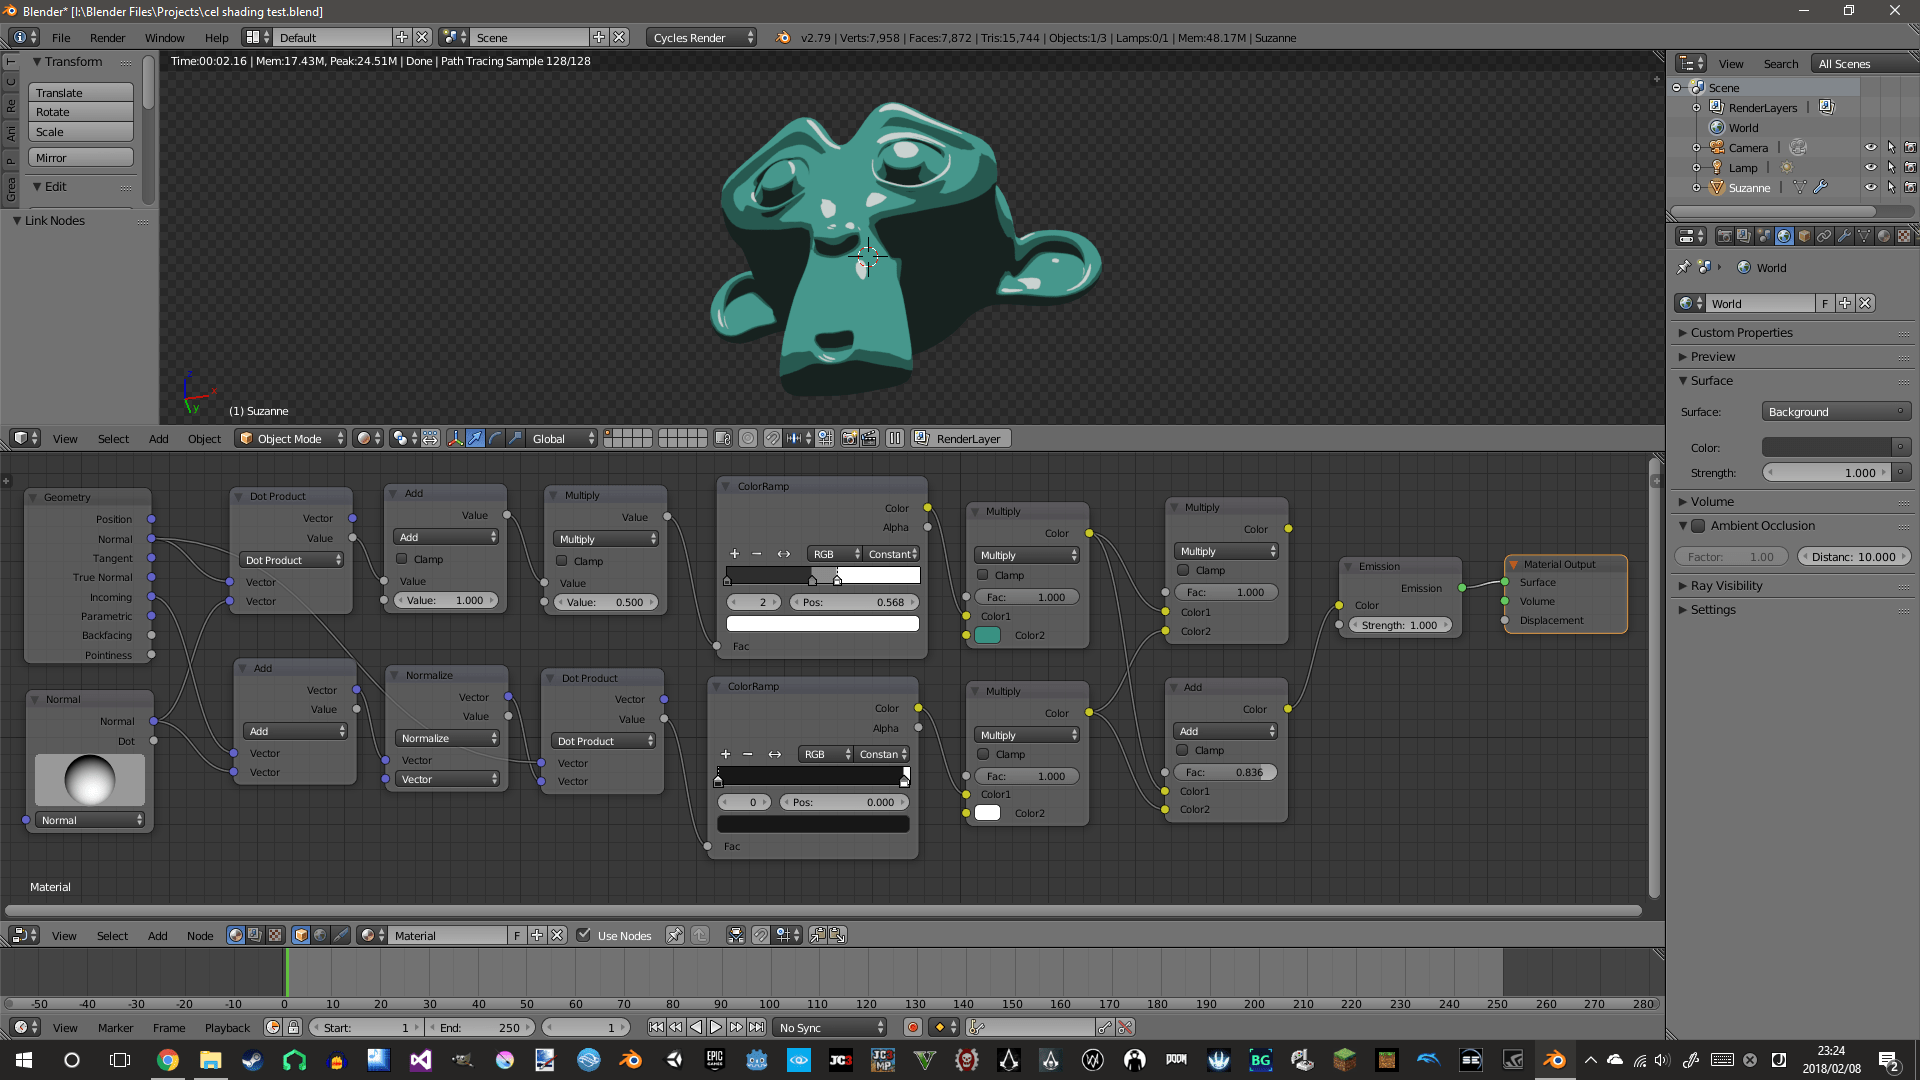
Task: Open the Render menu
Action: [107, 37]
